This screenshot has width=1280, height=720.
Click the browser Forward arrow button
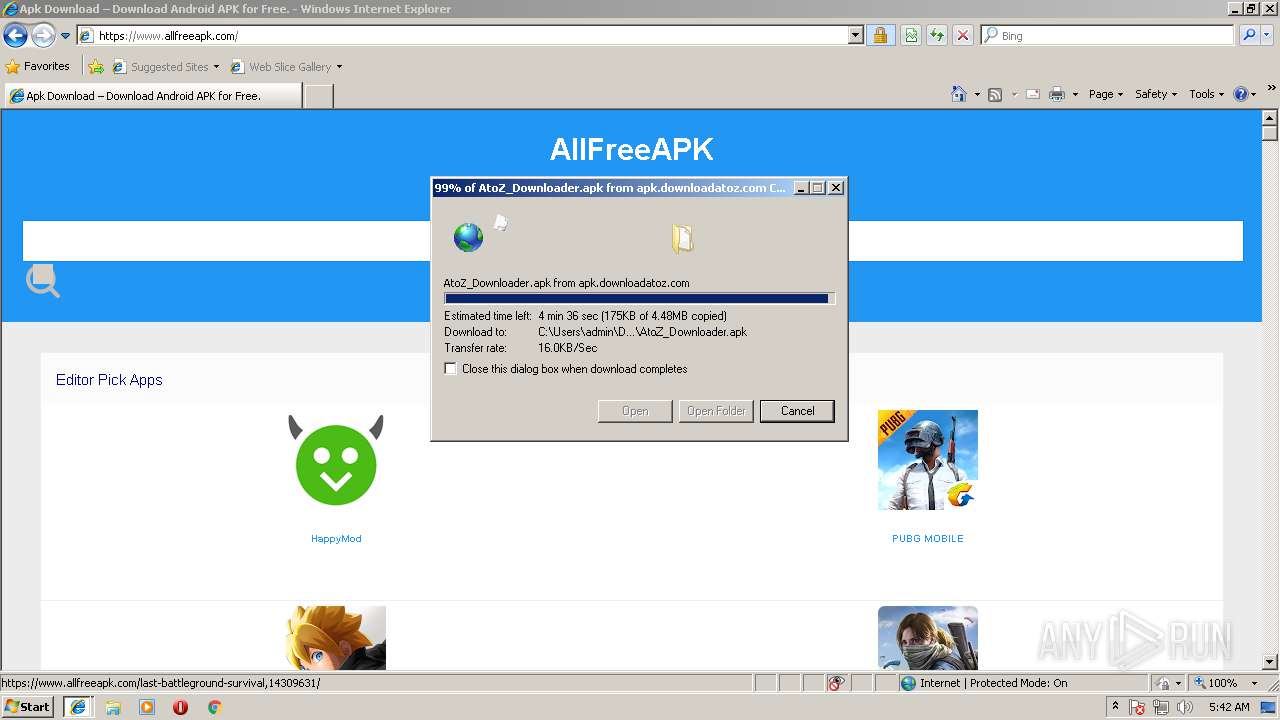pos(43,36)
